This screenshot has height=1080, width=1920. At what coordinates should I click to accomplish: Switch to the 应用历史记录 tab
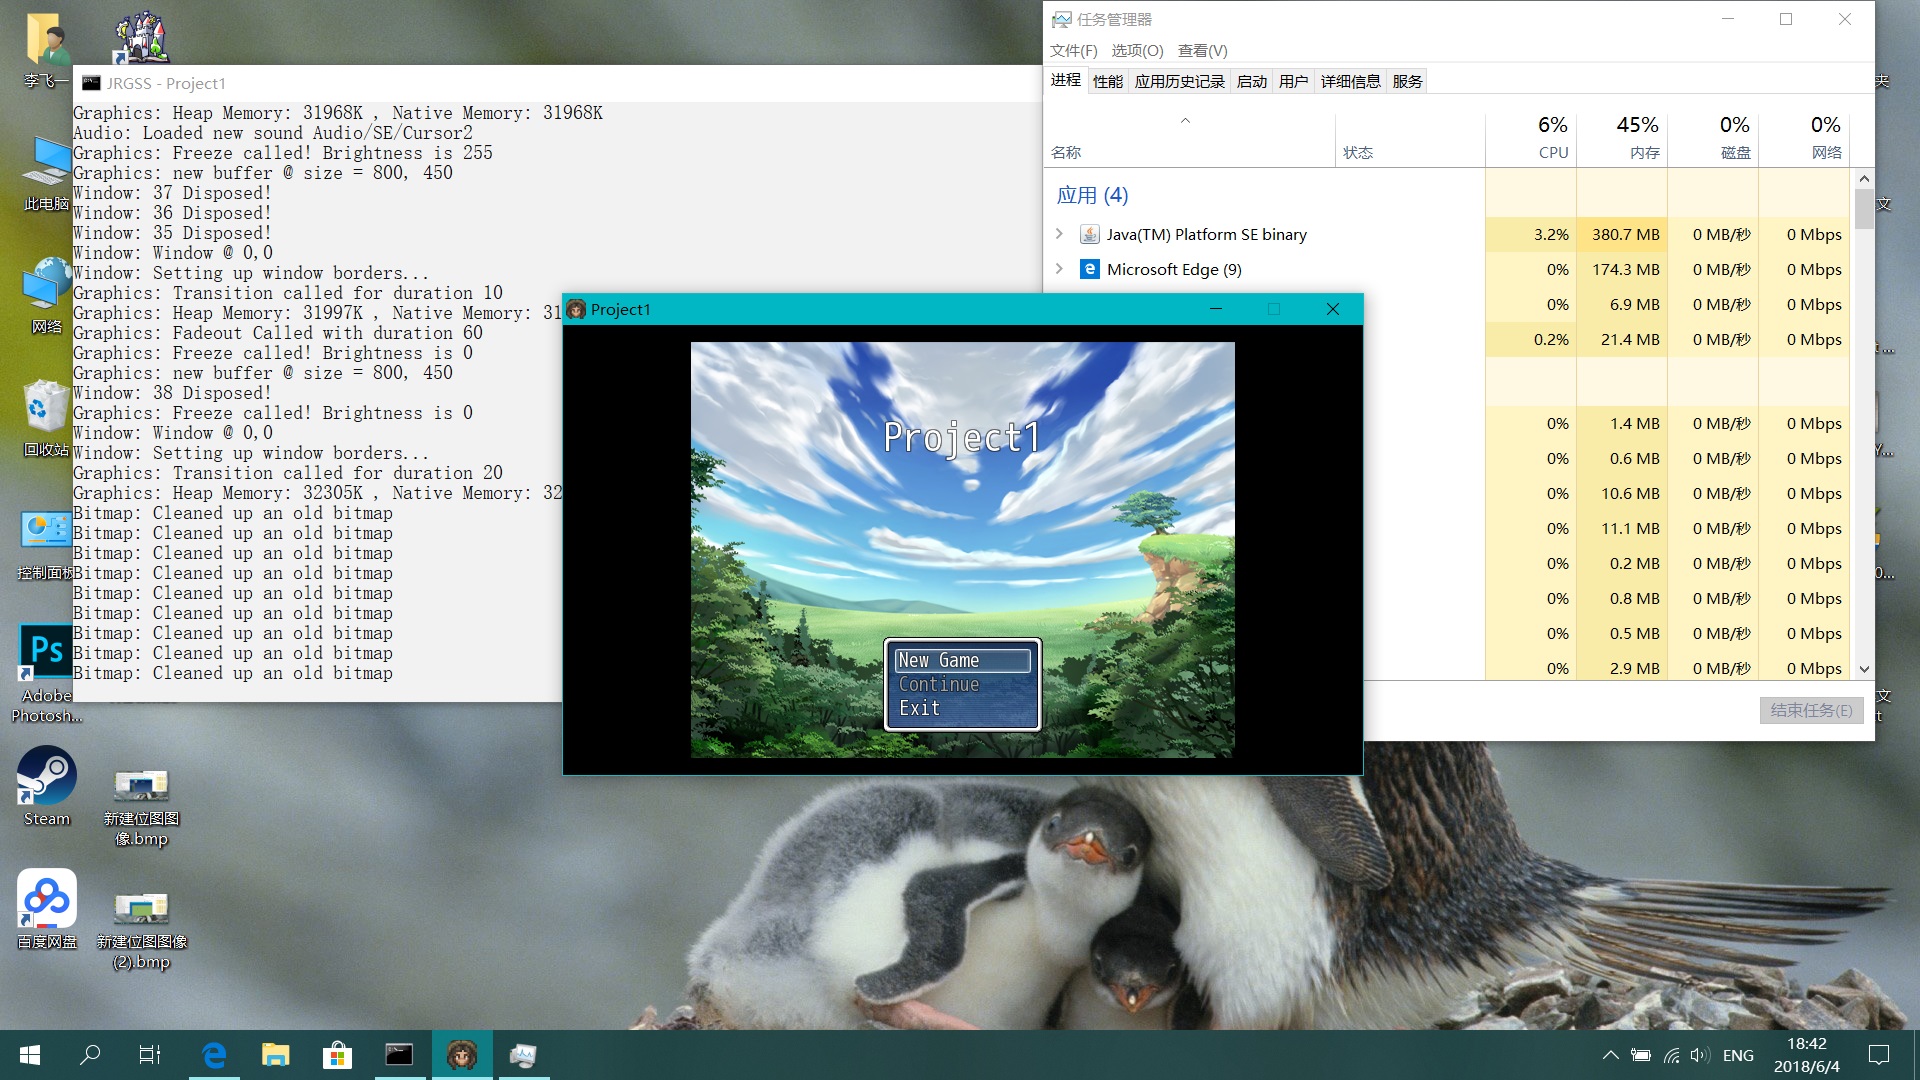coord(1180,81)
